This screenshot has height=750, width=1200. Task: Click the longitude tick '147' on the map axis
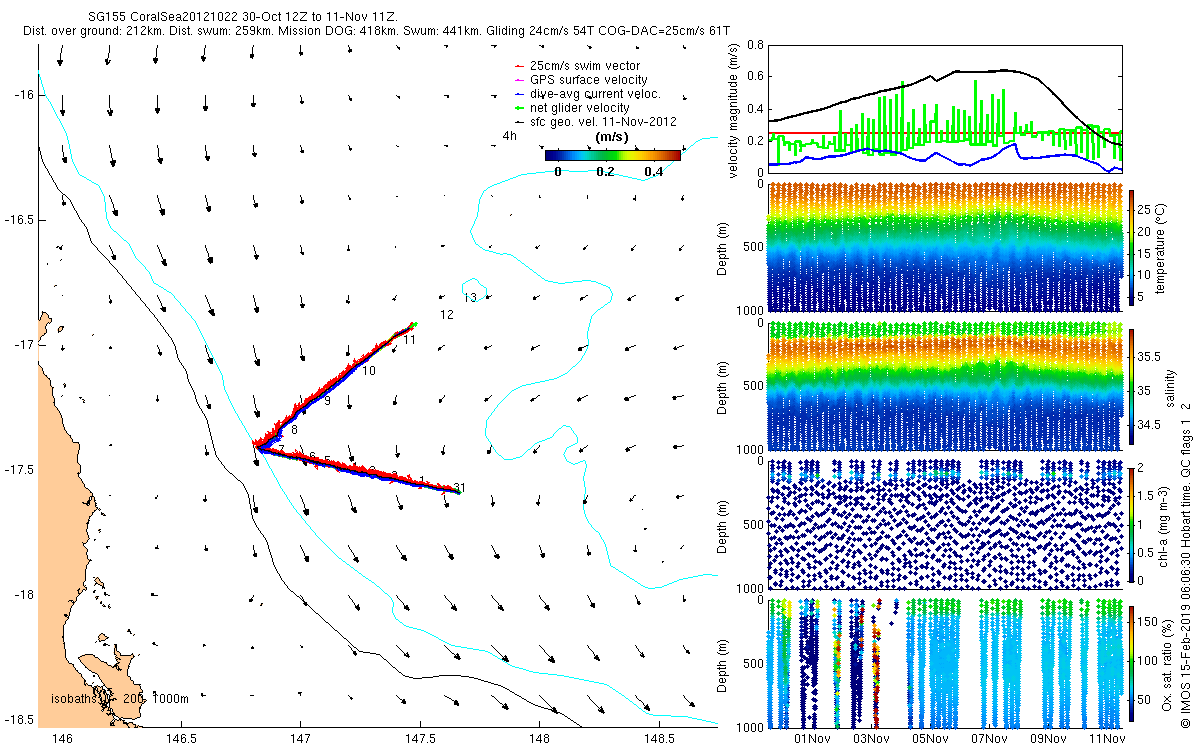(301, 739)
